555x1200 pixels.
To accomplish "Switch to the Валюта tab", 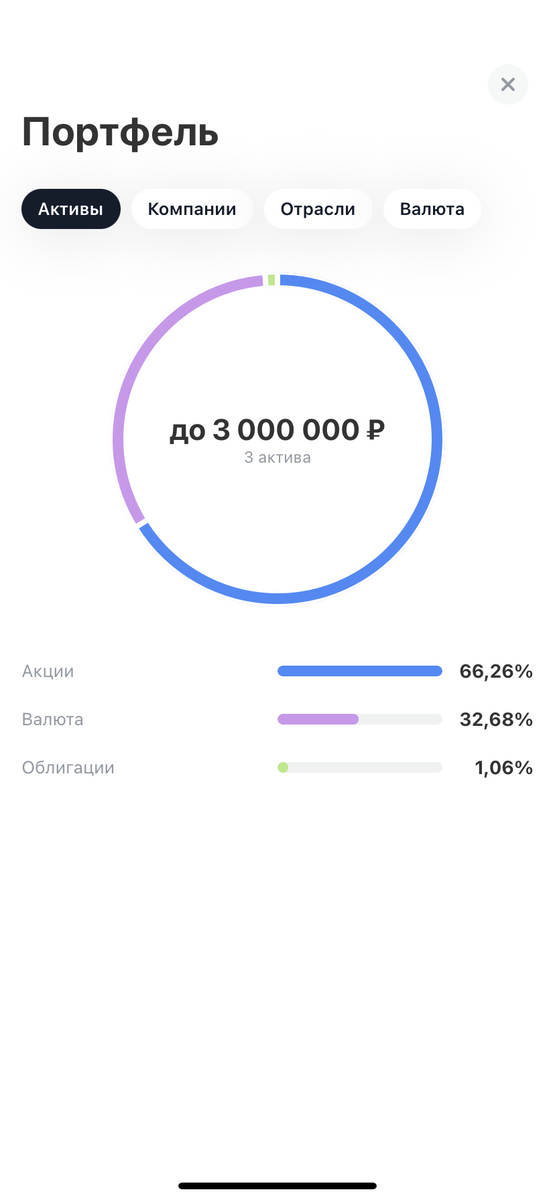I will coord(432,209).
